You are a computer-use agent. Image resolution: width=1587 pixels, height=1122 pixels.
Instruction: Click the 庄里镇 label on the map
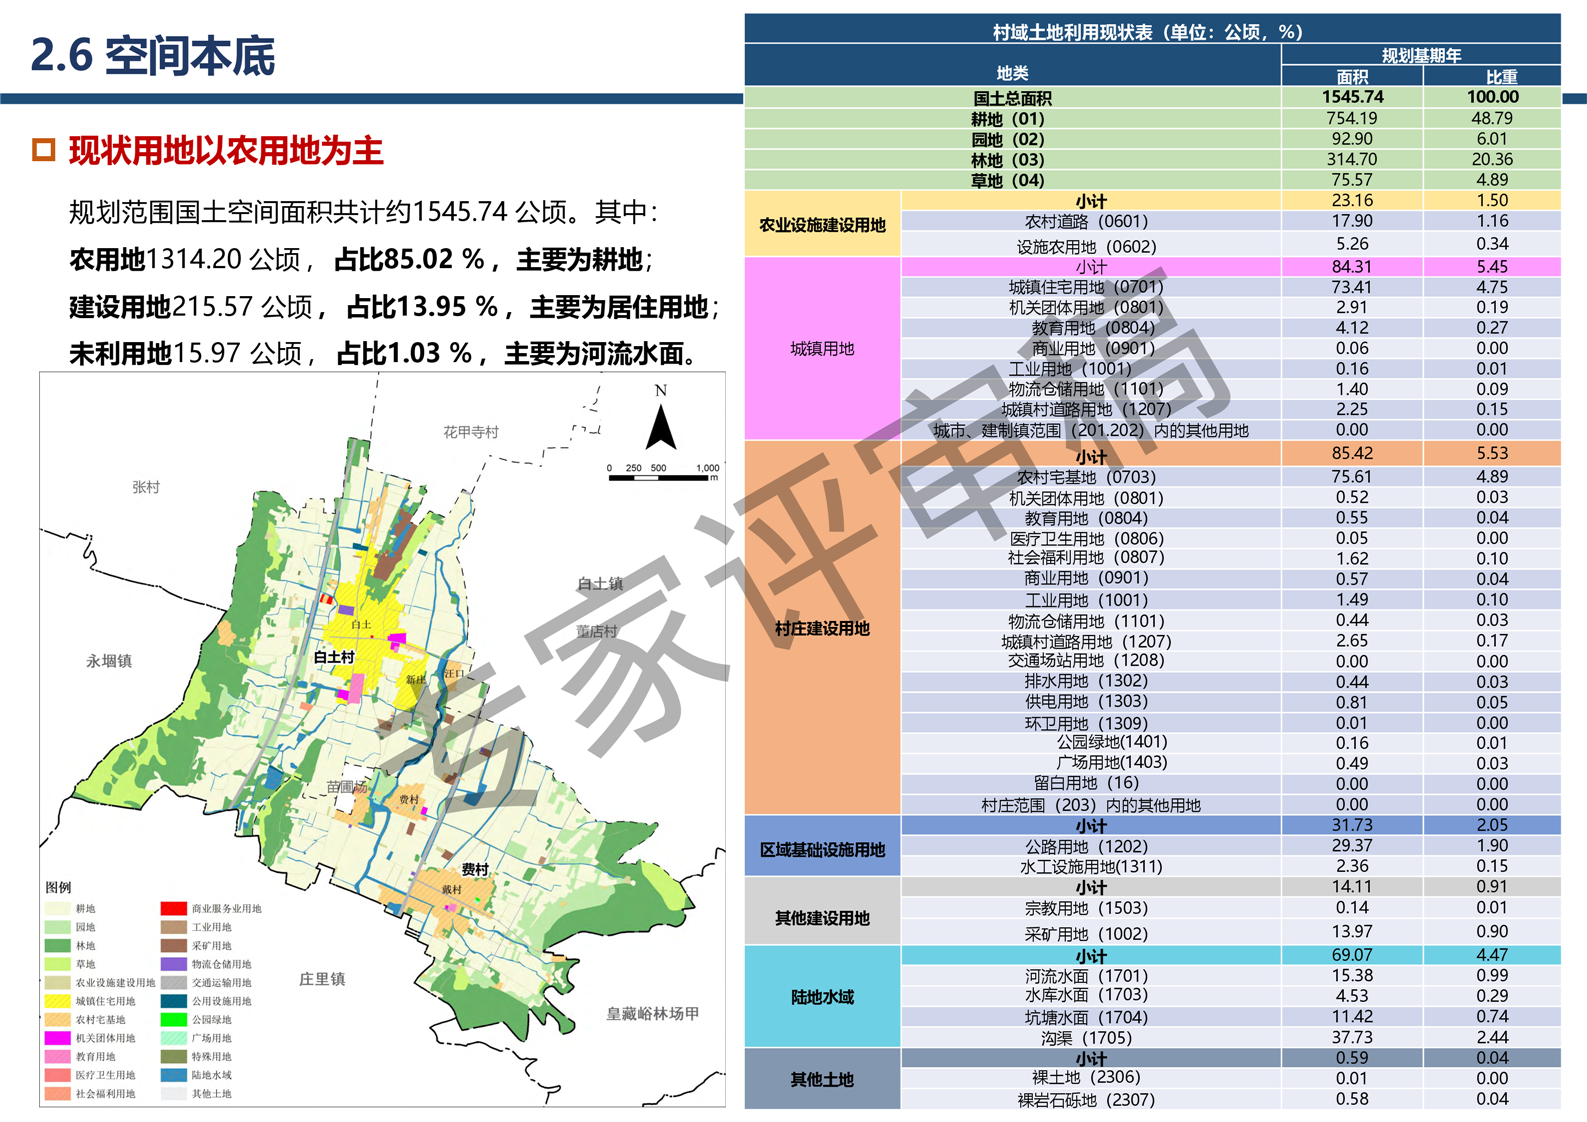click(x=322, y=979)
